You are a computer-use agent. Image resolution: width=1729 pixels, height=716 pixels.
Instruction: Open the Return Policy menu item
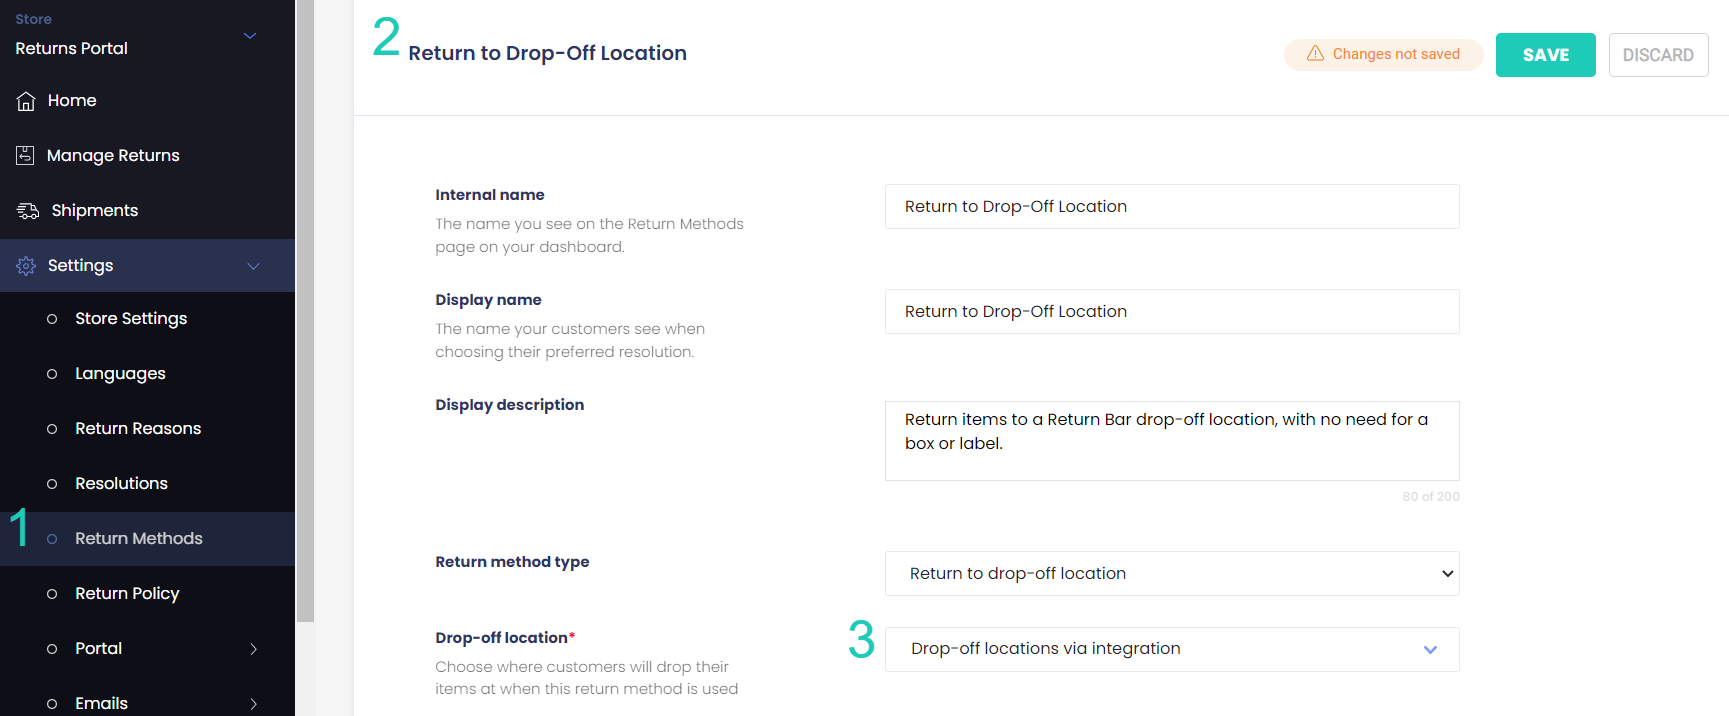127,594
